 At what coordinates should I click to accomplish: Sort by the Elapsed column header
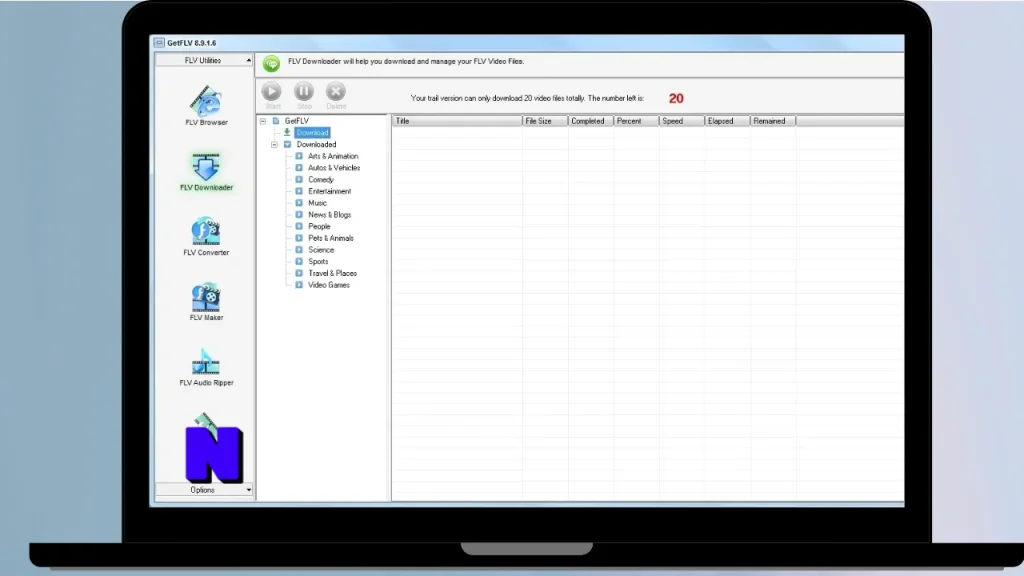(728, 121)
